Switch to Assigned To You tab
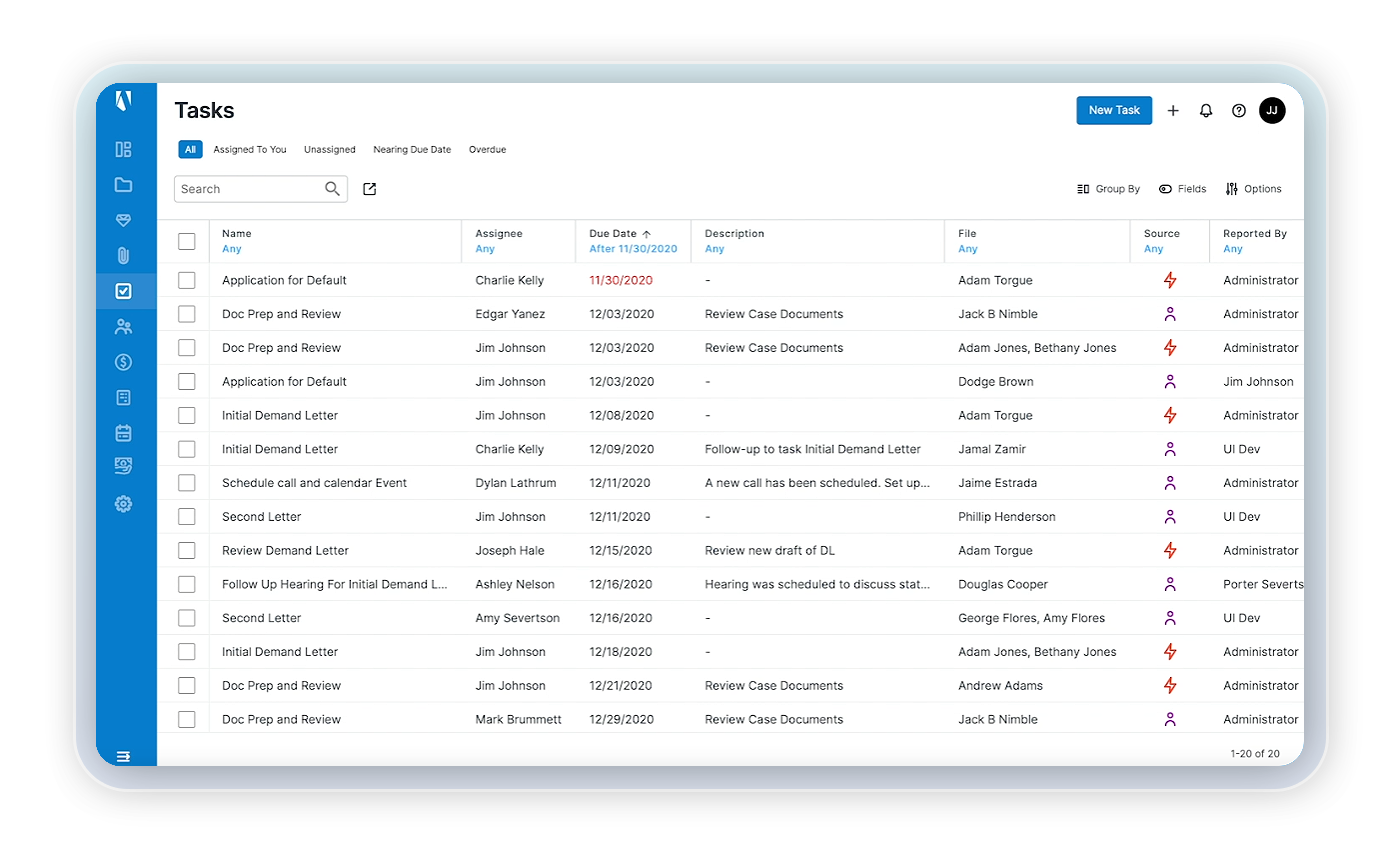Viewport: 1400px width, 850px height. click(x=249, y=150)
